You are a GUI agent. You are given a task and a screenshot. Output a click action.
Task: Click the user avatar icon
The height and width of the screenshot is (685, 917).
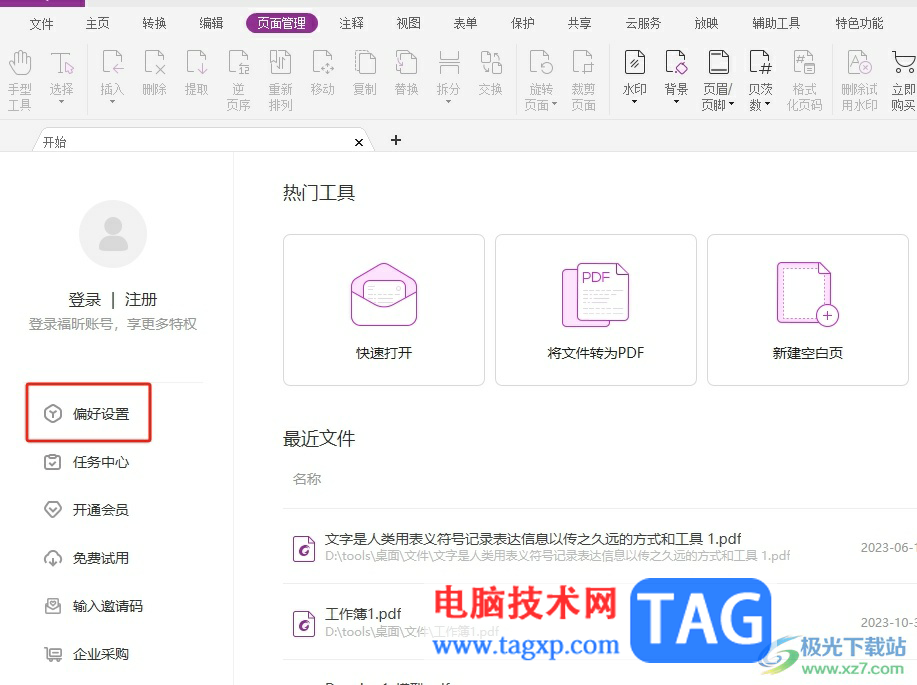(x=113, y=234)
